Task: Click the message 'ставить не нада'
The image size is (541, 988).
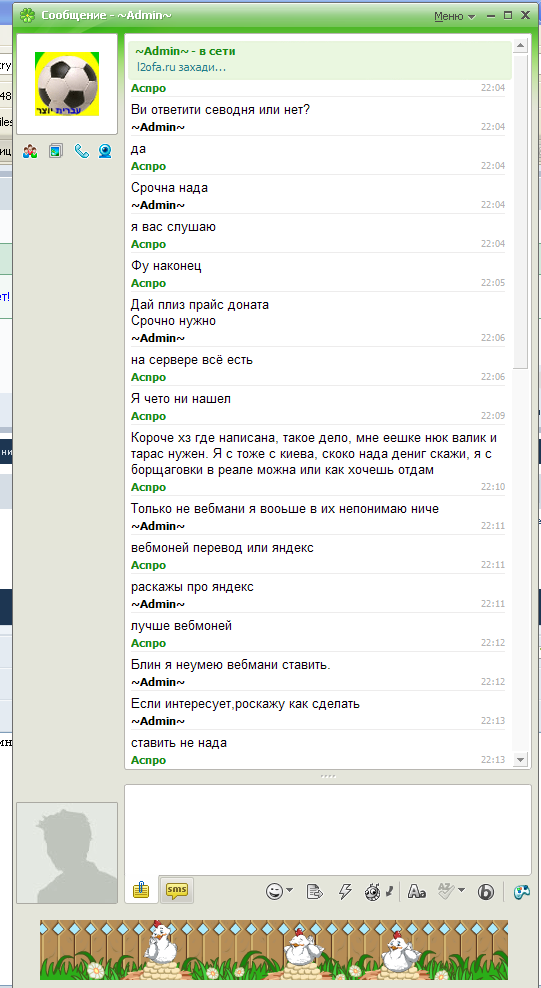Action: point(179,743)
